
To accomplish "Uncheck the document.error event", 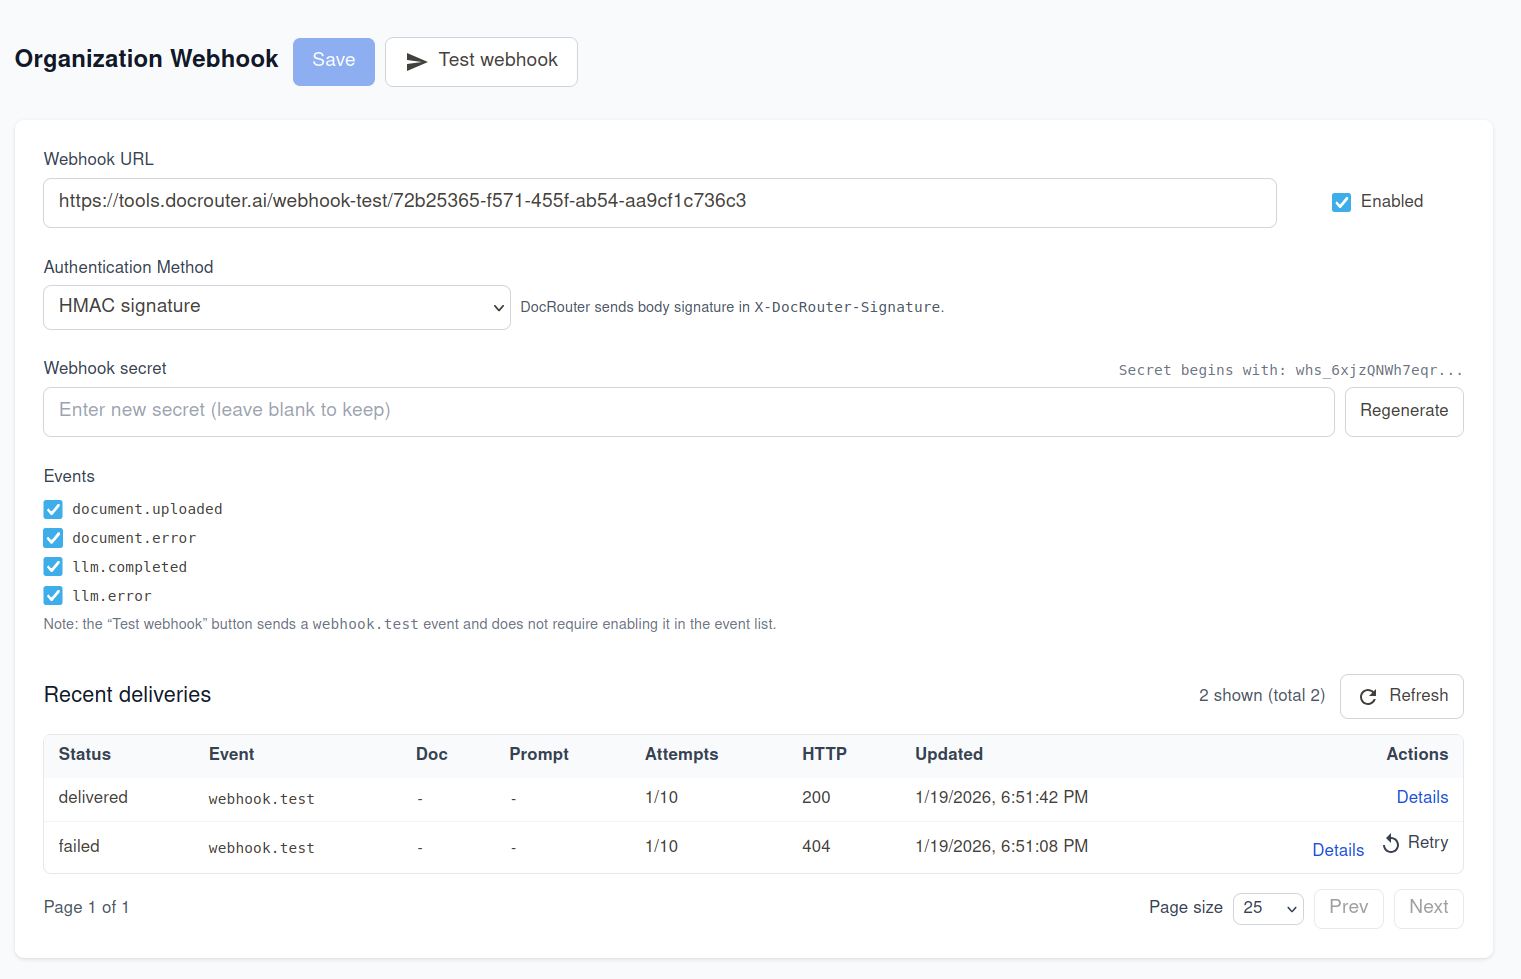I will [52, 538].
